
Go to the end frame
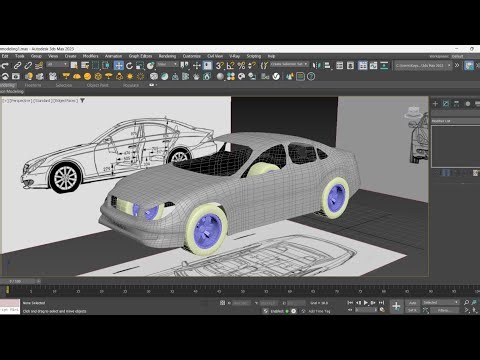(381, 303)
